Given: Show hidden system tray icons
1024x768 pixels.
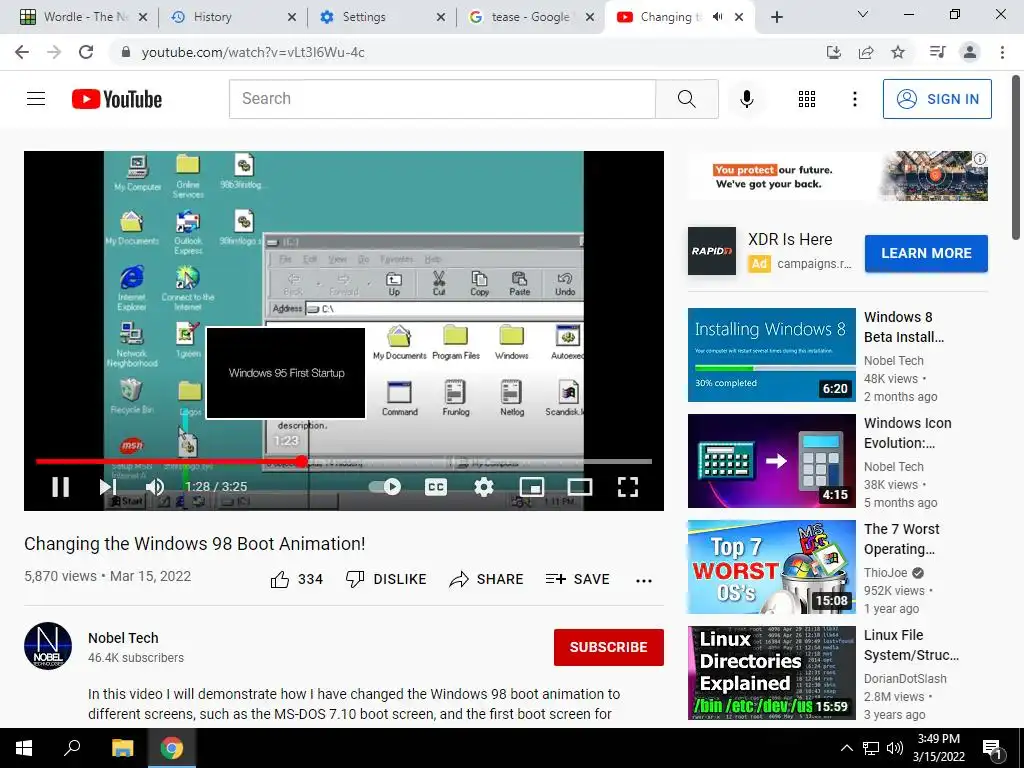Looking at the screenshot, I should pos(846,748).
